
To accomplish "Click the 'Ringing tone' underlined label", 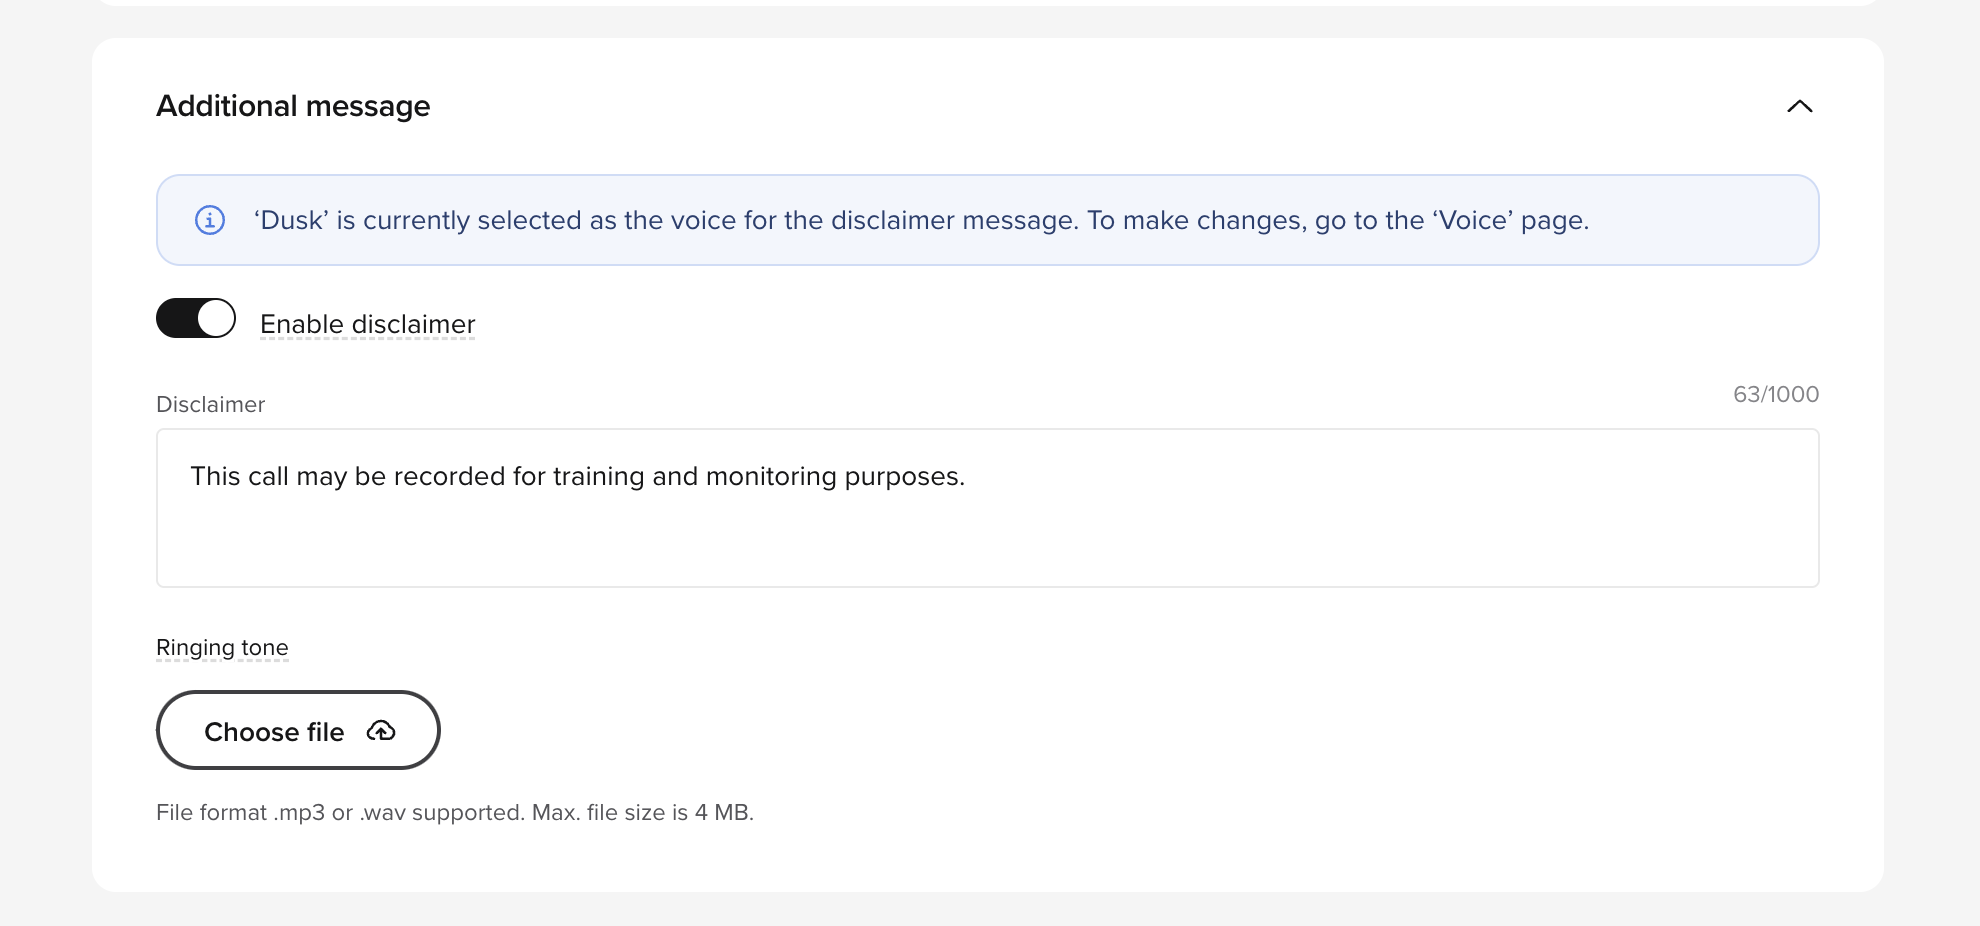I will (x=221, y=647).
